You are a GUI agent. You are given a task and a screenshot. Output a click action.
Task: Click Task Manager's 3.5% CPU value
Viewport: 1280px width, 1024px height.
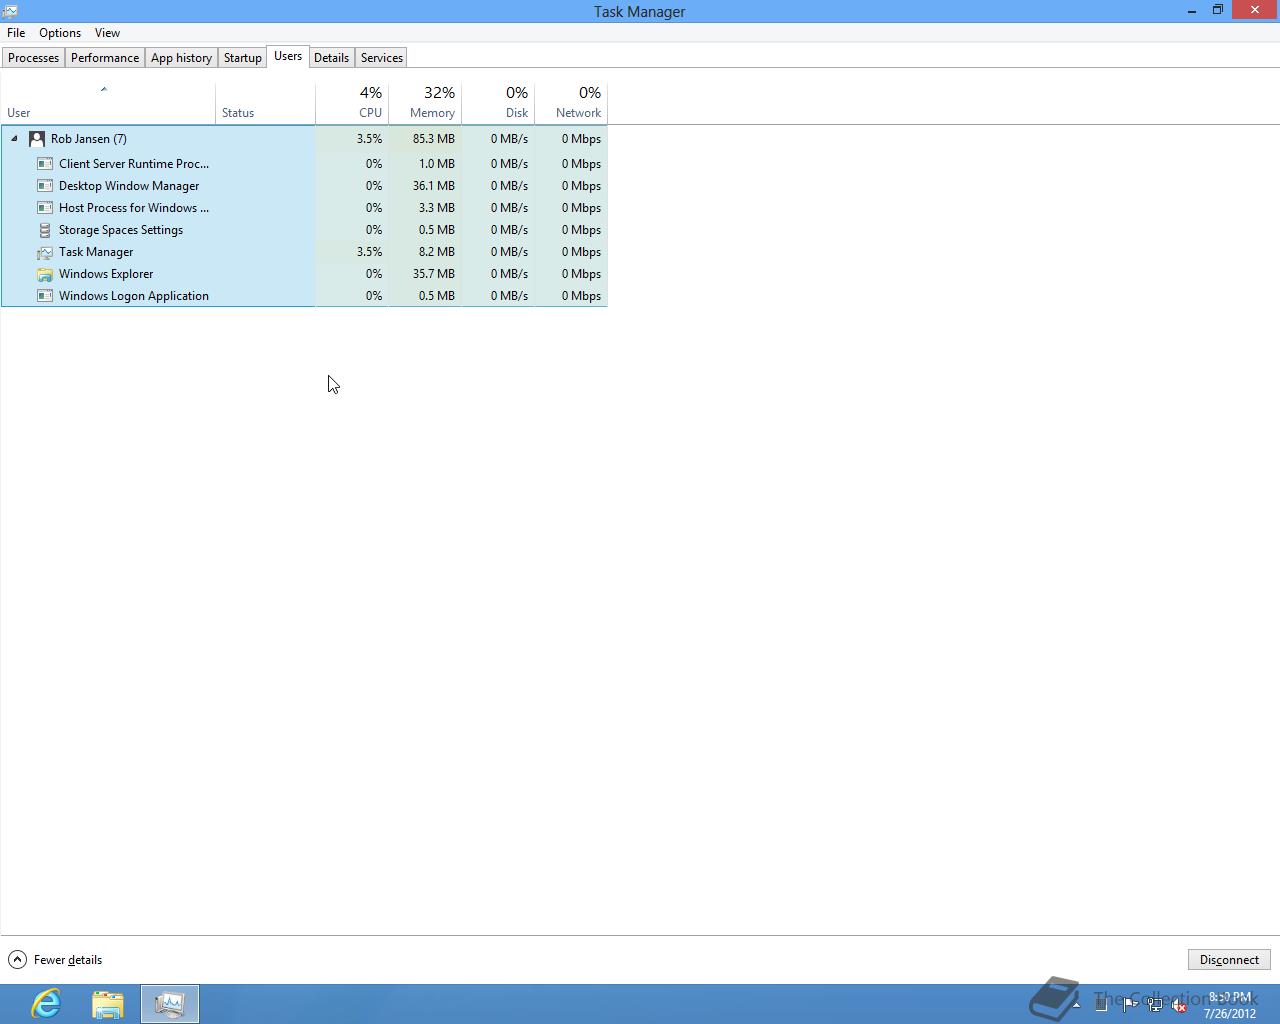(369, 252)
